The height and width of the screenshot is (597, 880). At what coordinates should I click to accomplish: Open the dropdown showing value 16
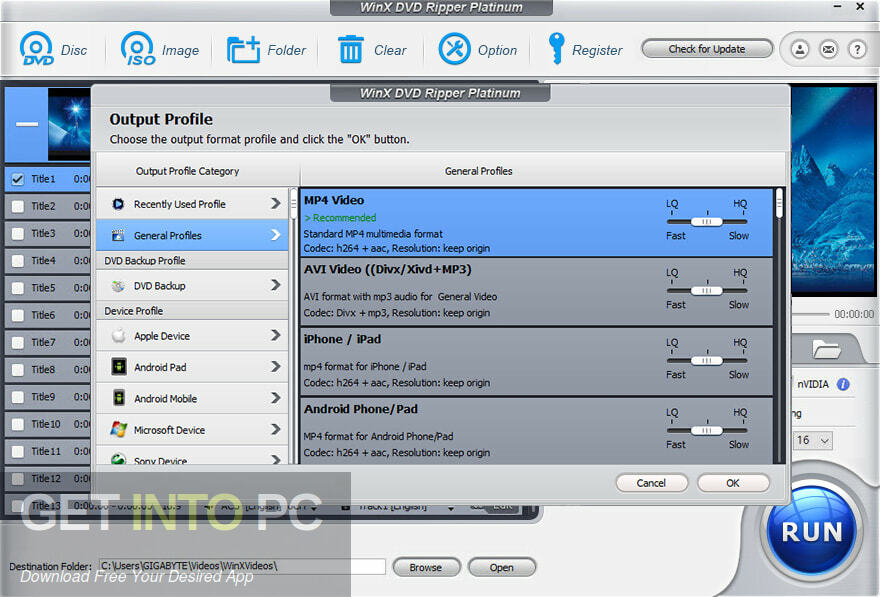point(813,440)
